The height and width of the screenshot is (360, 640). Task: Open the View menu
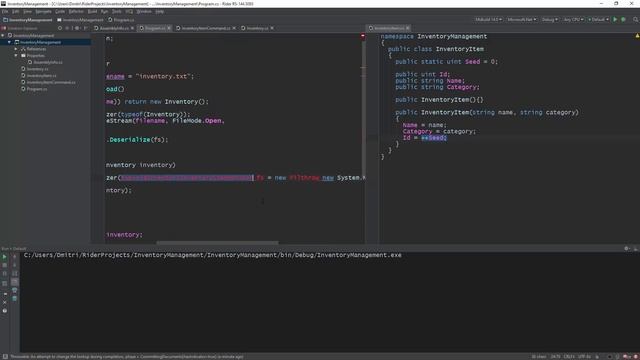[27, 11]
